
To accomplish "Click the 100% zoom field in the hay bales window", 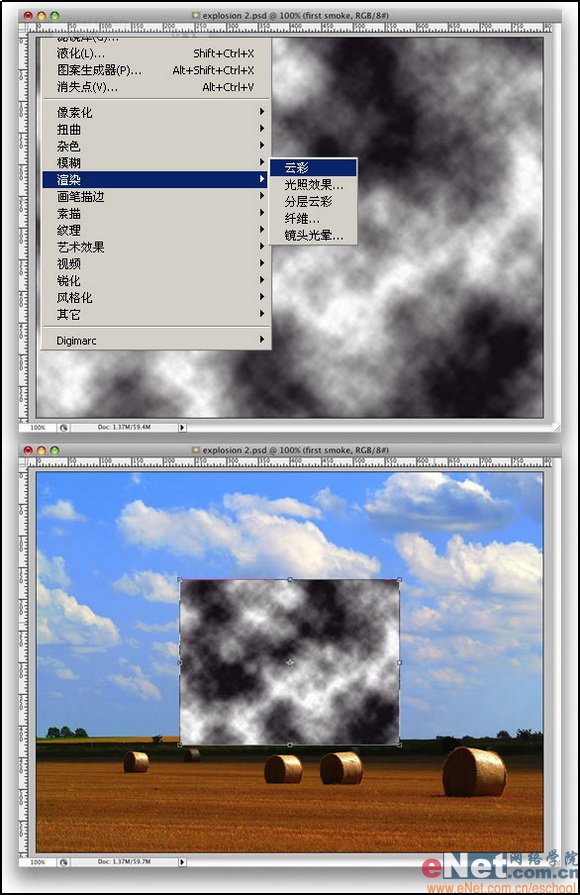I will click(38, 862).
